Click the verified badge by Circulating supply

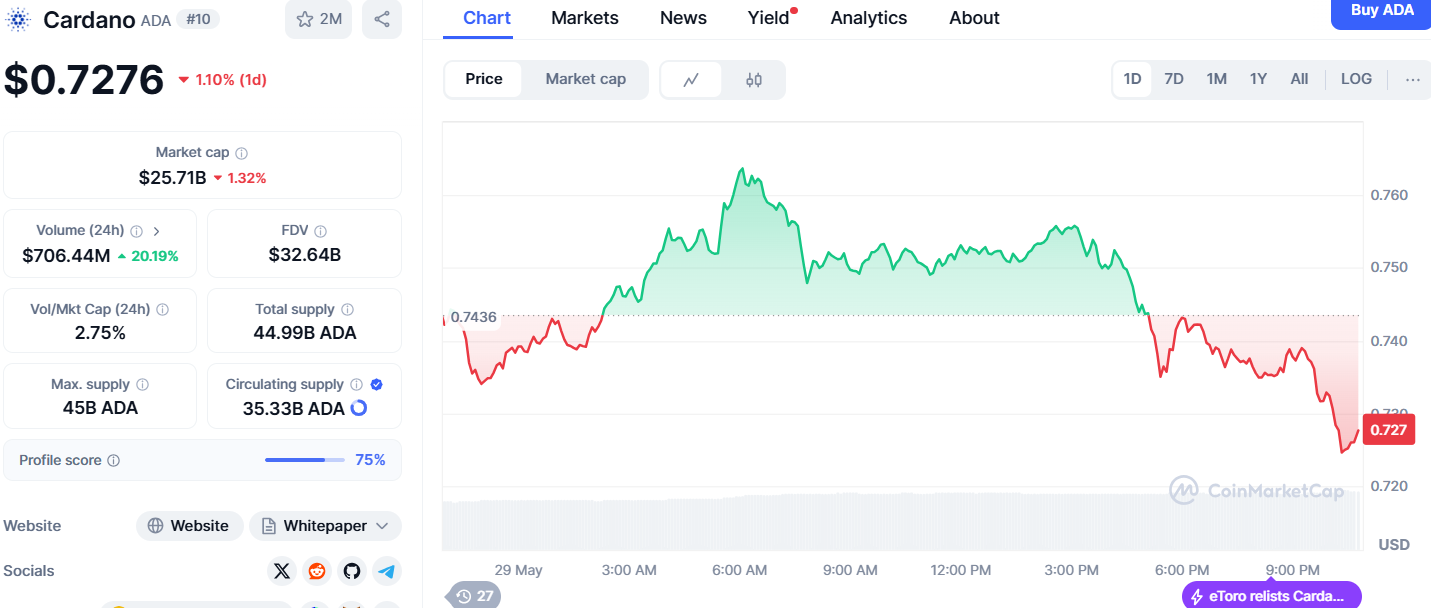coord(376,385)
